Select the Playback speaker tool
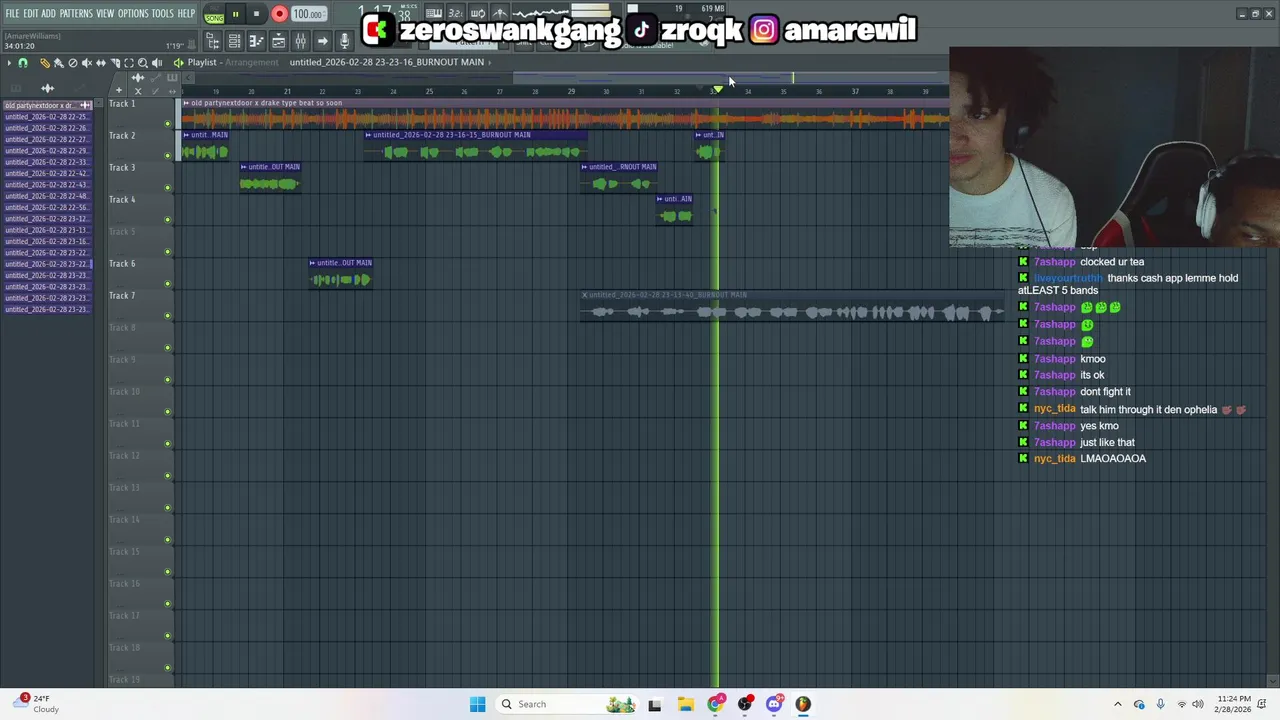1280x720 pixels. tap(157, 63)
